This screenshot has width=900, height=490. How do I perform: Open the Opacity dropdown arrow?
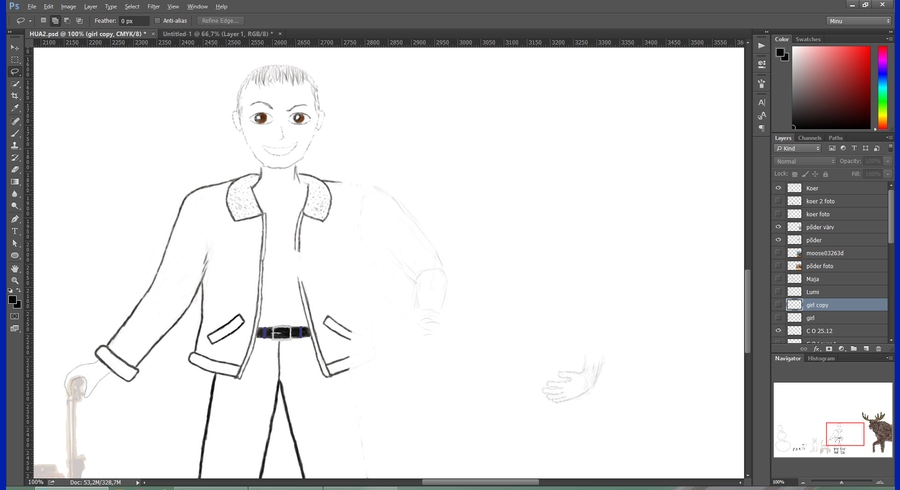tap(887, 161)
